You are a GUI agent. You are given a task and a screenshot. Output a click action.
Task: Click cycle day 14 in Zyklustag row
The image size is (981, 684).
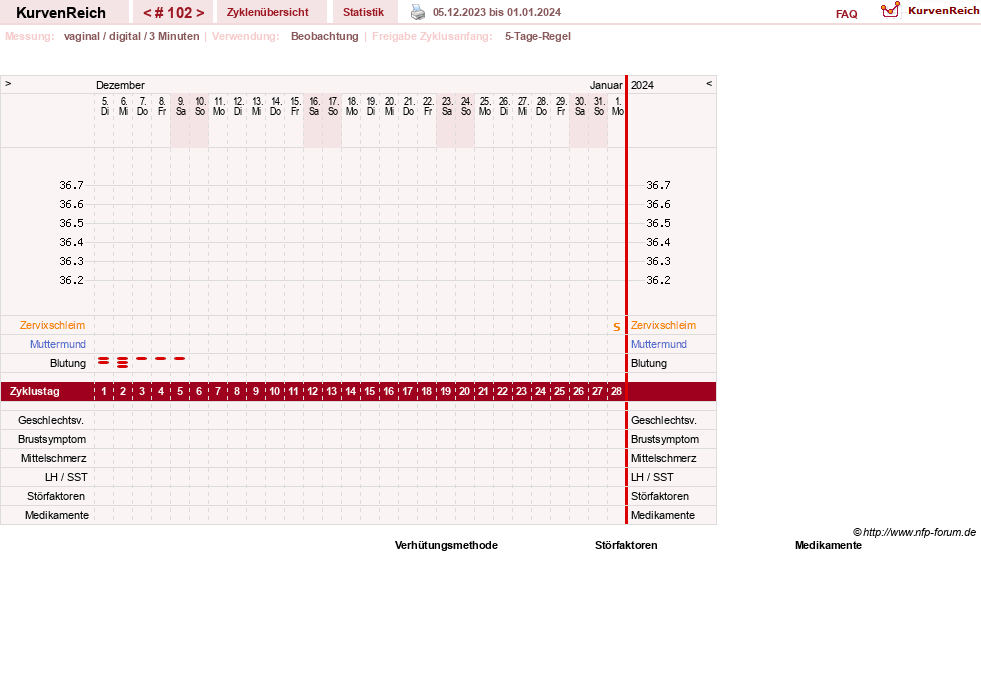[350, 392]
